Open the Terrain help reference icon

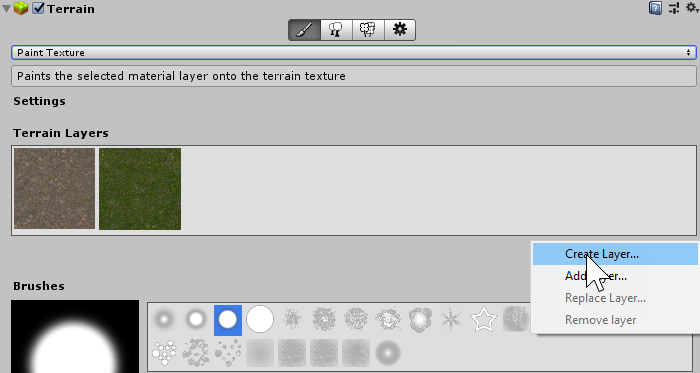(655, 8)
